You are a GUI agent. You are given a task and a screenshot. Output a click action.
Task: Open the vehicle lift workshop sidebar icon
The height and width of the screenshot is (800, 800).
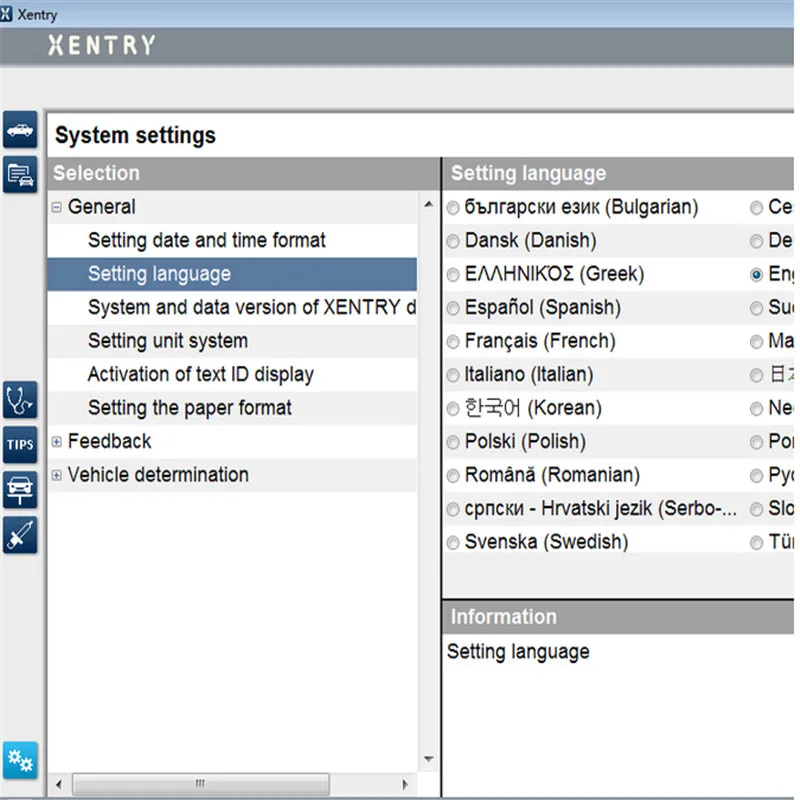20,490
